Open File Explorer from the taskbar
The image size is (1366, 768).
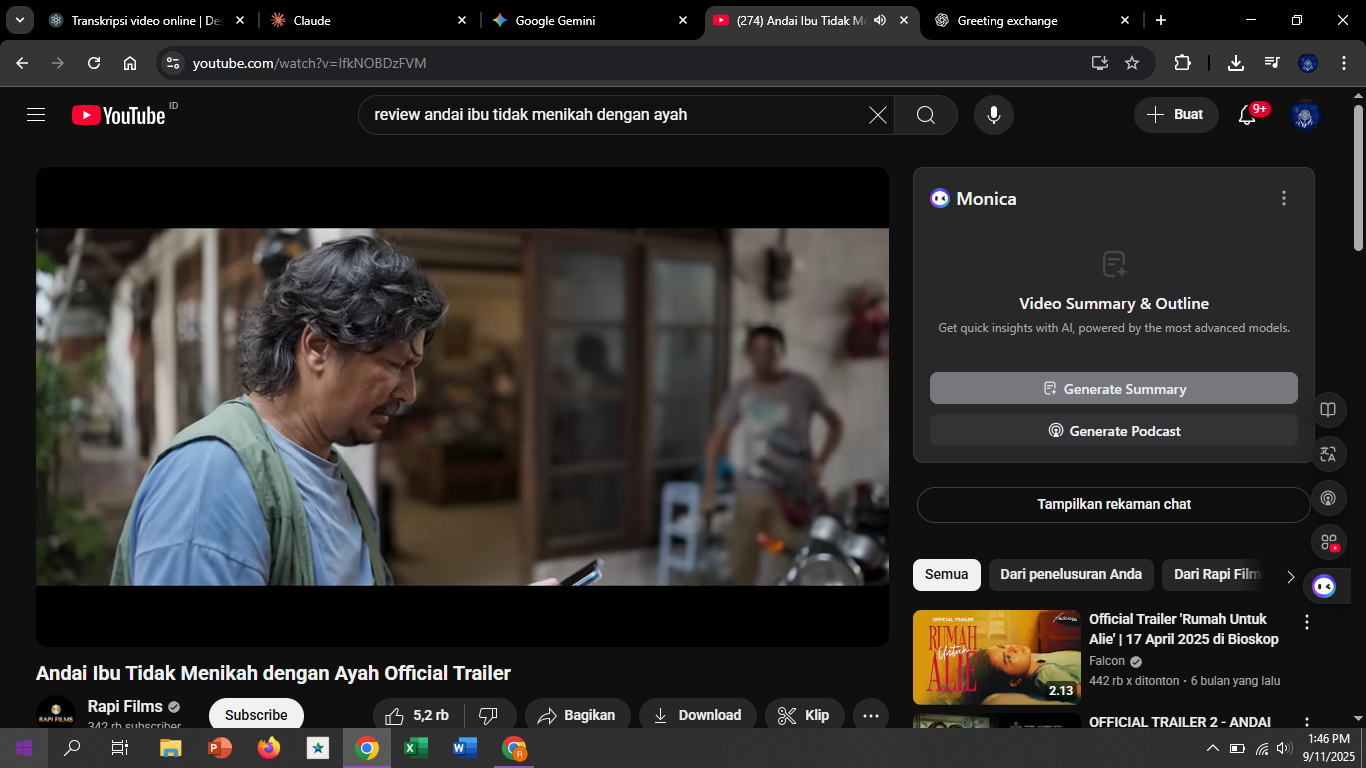170,748
